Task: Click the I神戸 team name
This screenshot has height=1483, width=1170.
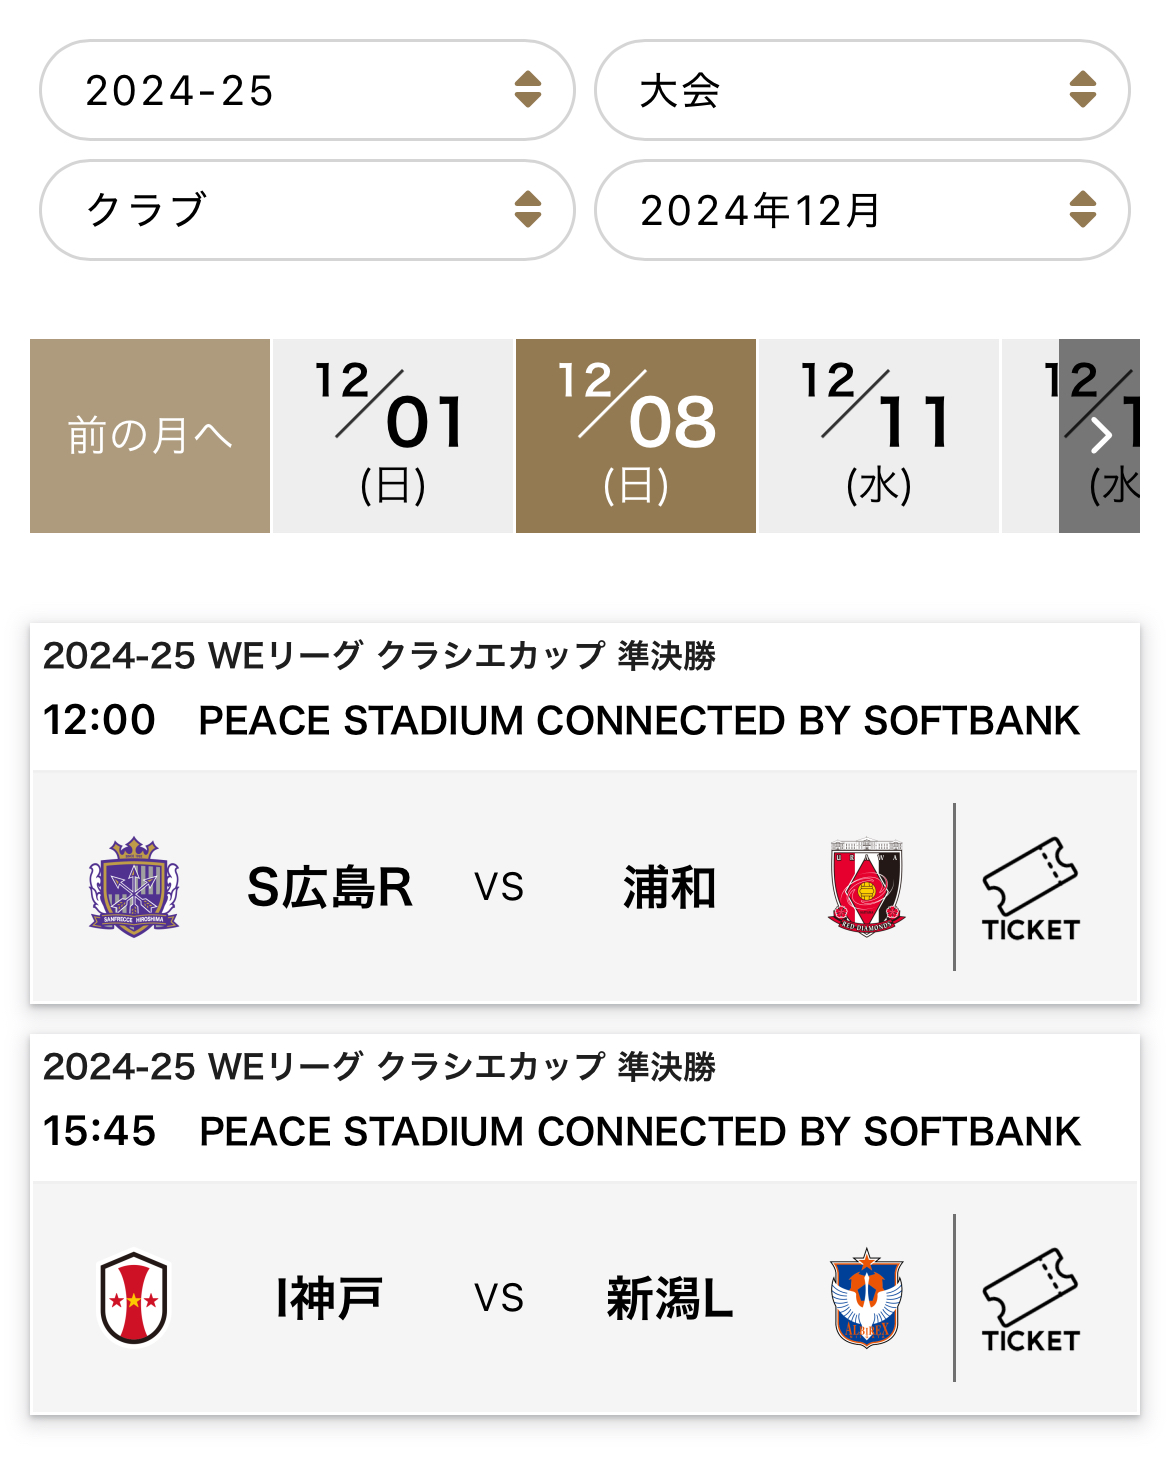Action: point(329,1298)
